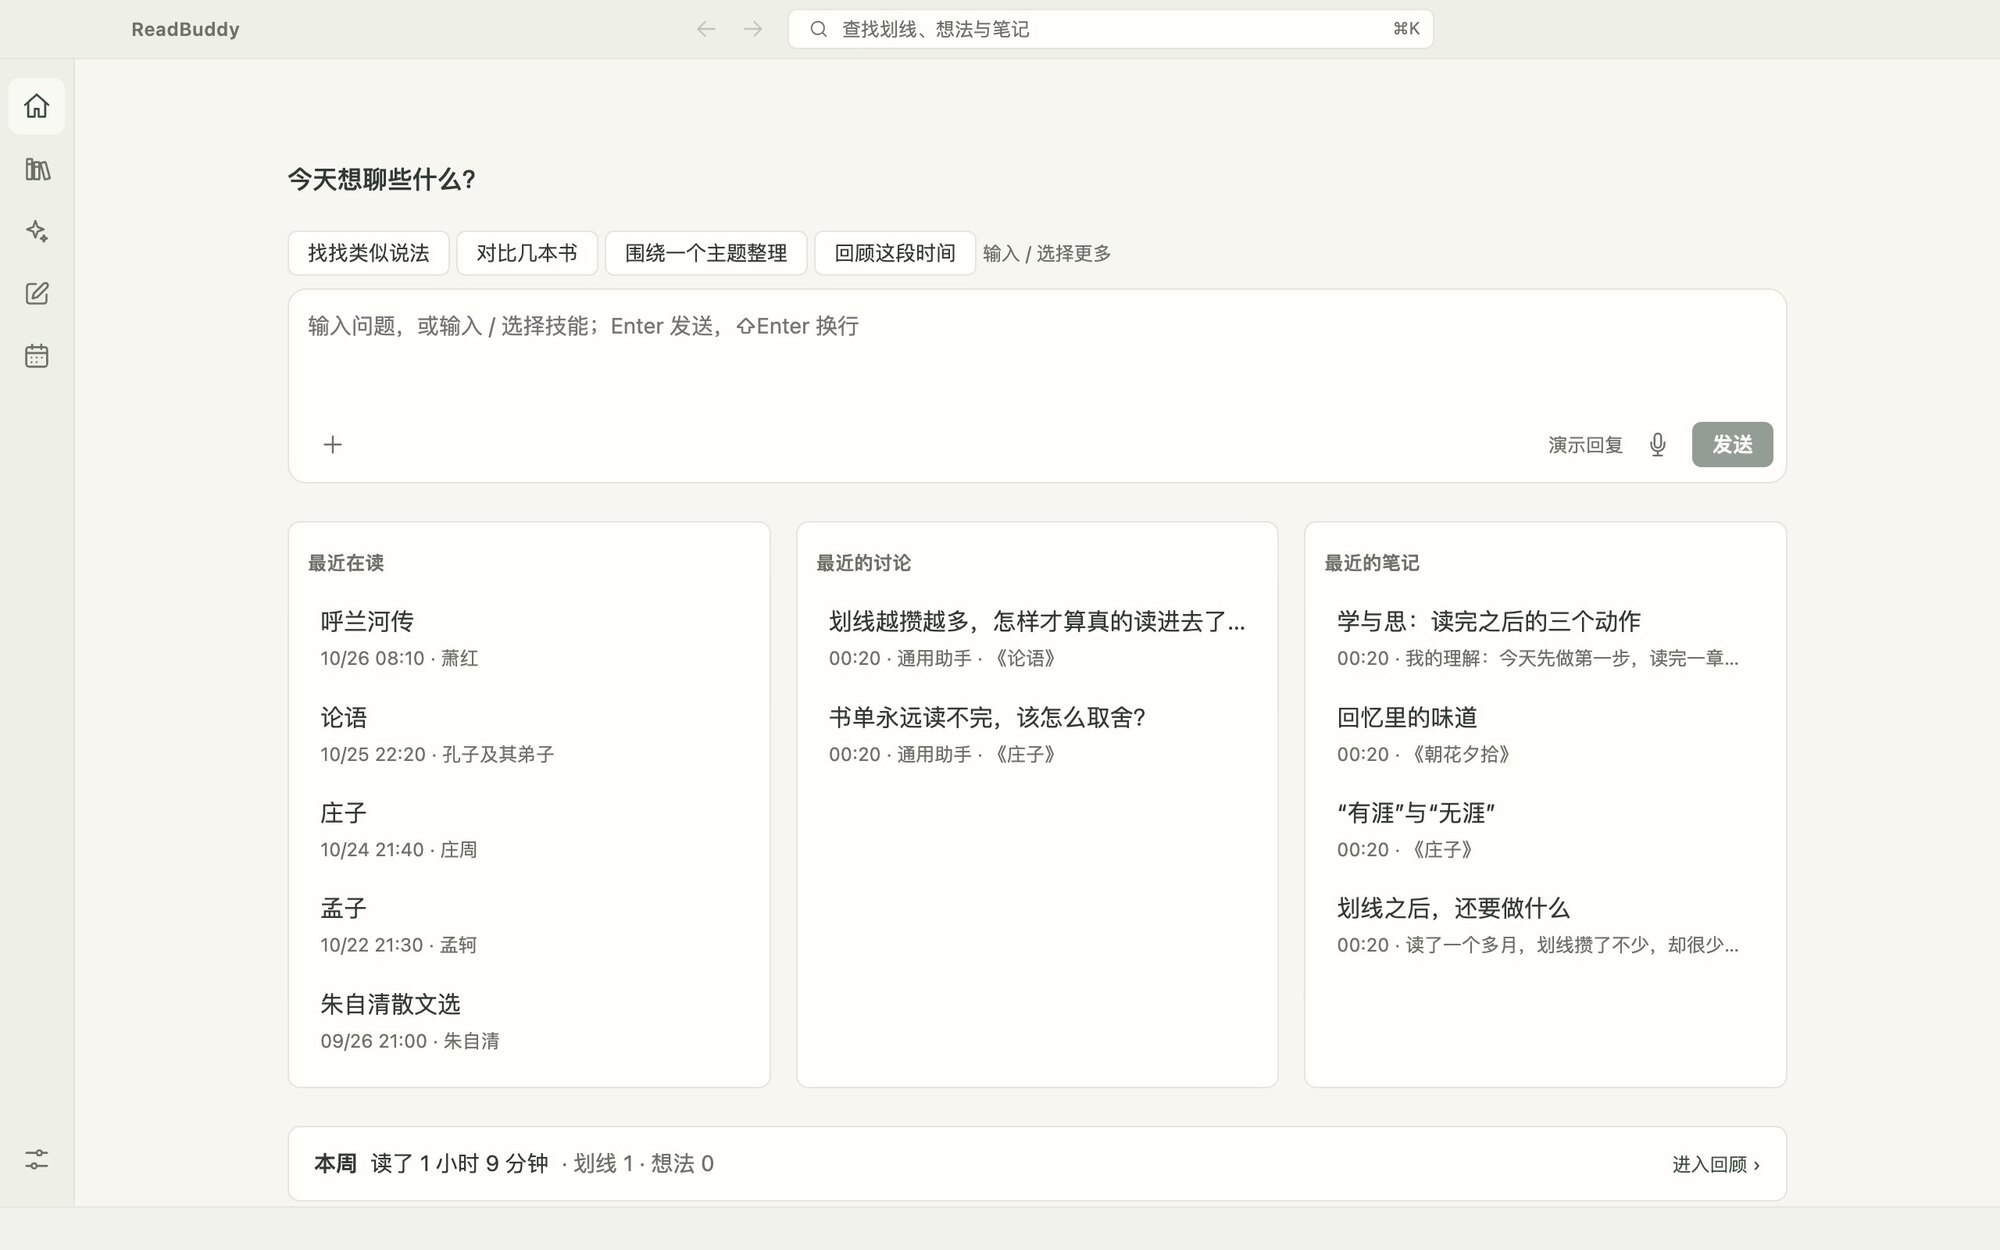Open the book 孟子
Image resolution: width=2000 pixels, height=1250 pixels.
(529, 925)
